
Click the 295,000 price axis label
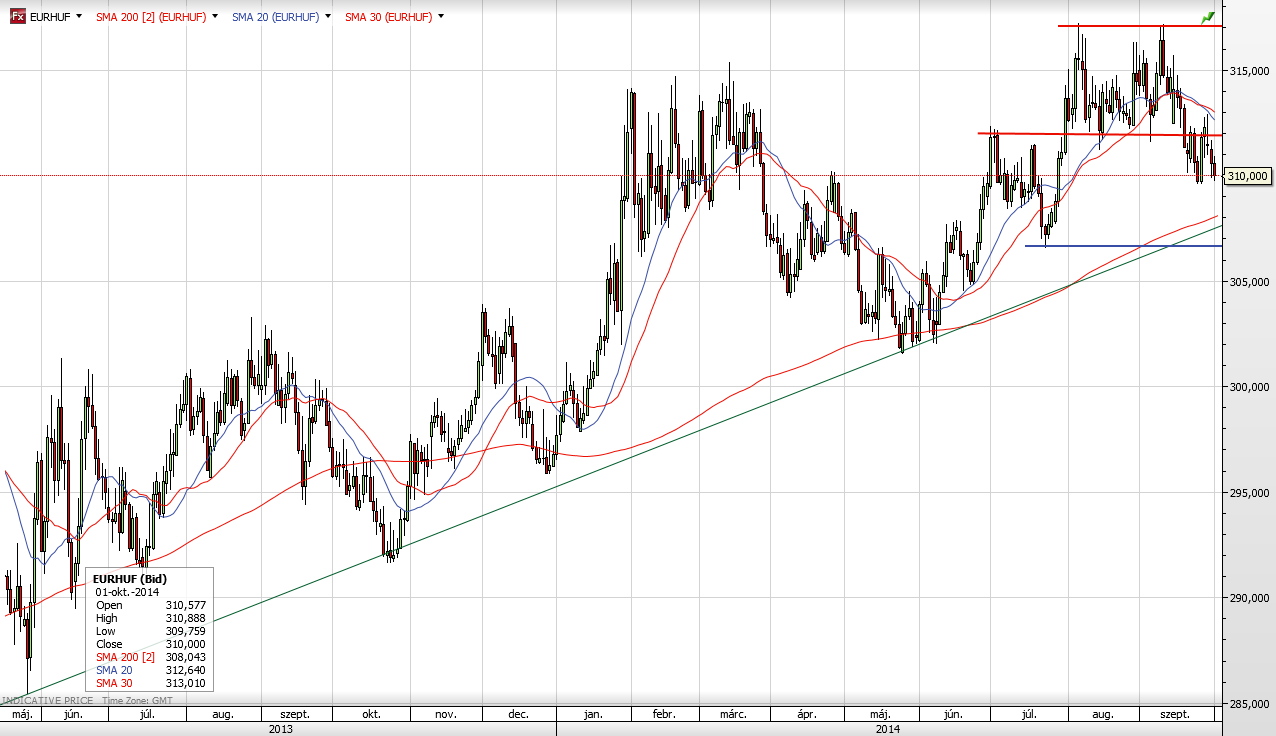[1247, 493]
